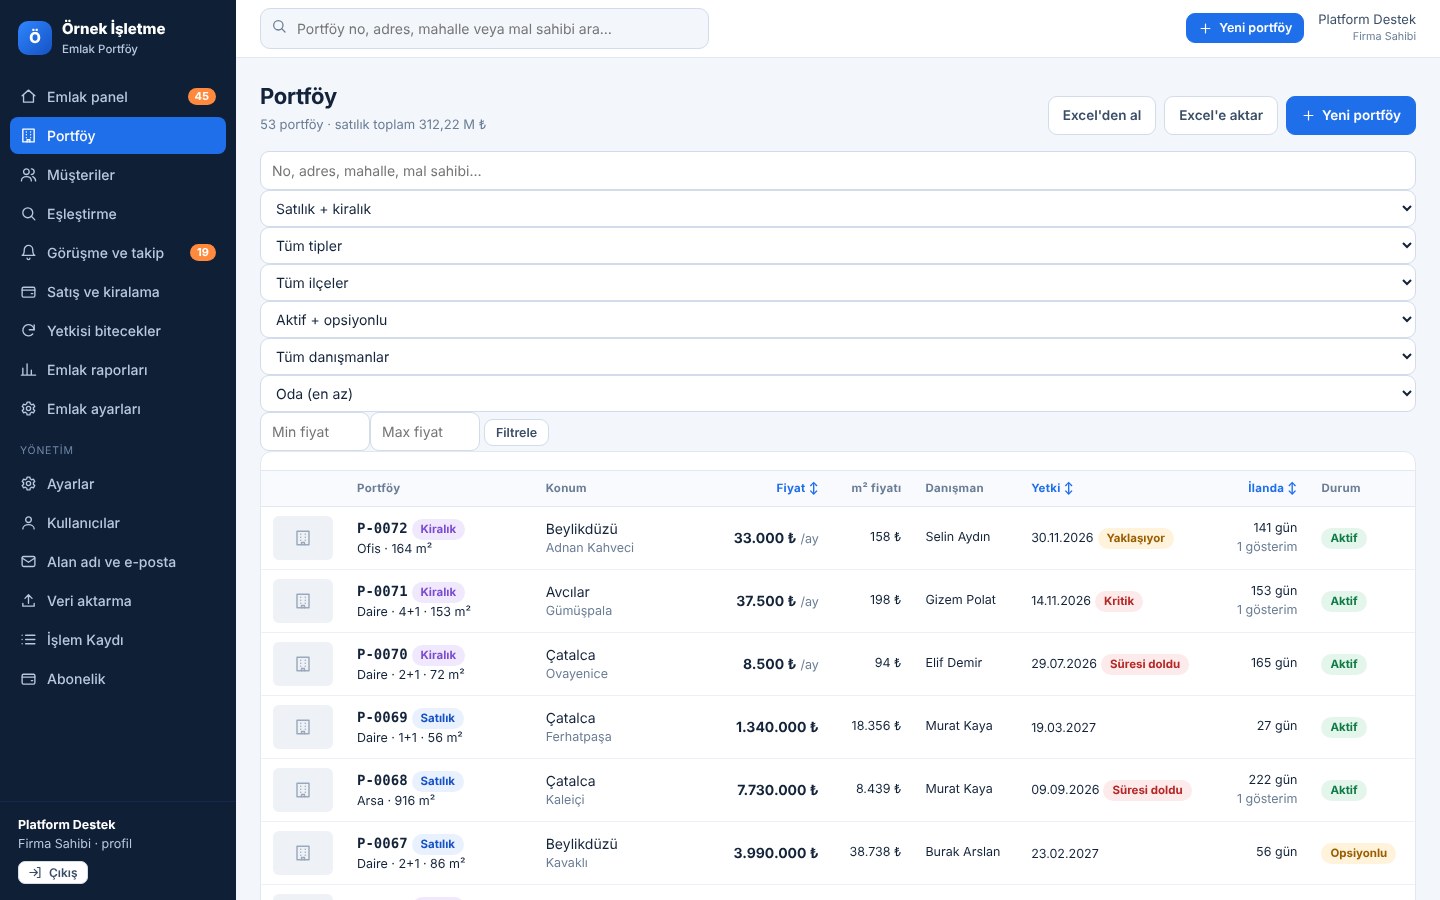Screen dimensions: 1440x900
Task: Click the top bar Yeni portföy button
Action: (x=1246, y=28)
